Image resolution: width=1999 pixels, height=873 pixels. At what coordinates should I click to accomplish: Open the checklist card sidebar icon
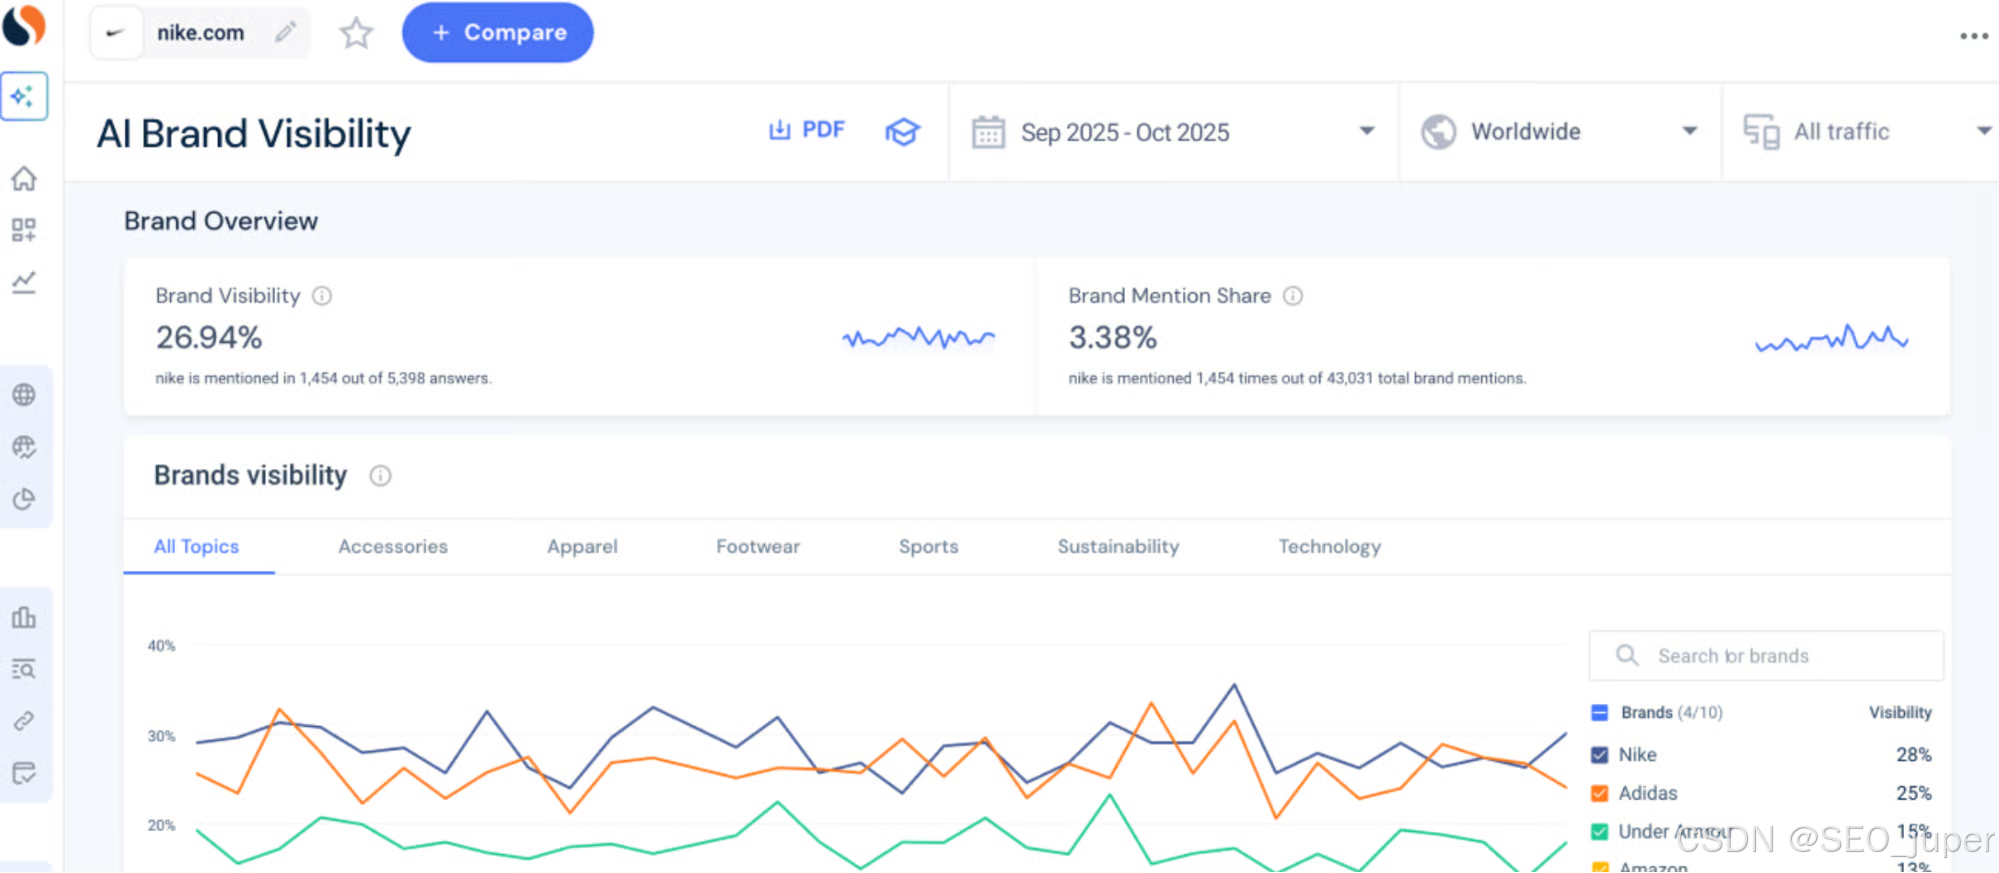(24, 773)
